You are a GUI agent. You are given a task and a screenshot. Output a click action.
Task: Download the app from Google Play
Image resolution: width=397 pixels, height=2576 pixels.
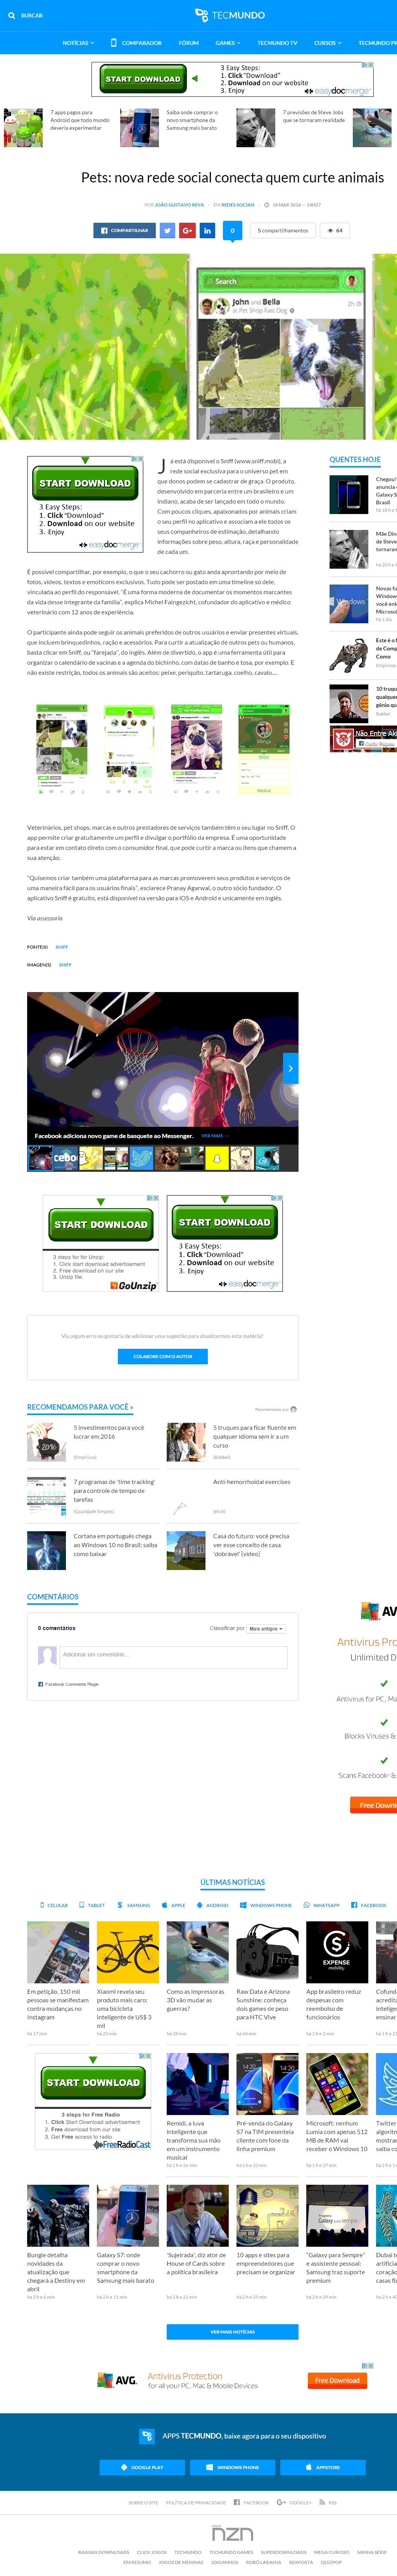142,2467
